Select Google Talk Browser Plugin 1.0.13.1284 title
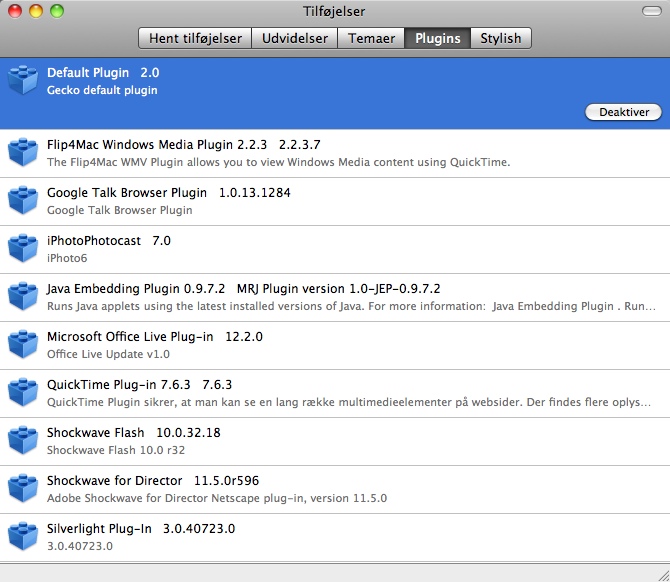 (x=169, y=193)
